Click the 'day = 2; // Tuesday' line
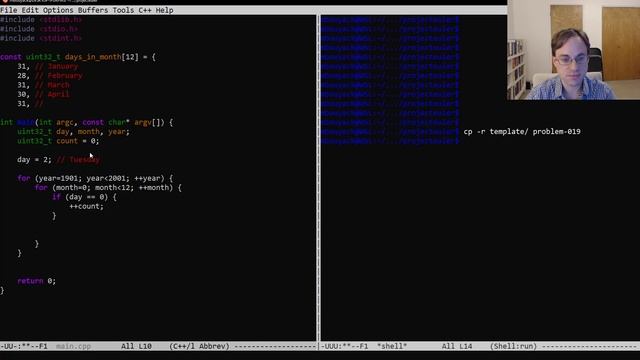Viewport: 640px width, 360px height. tap(58, 160)
